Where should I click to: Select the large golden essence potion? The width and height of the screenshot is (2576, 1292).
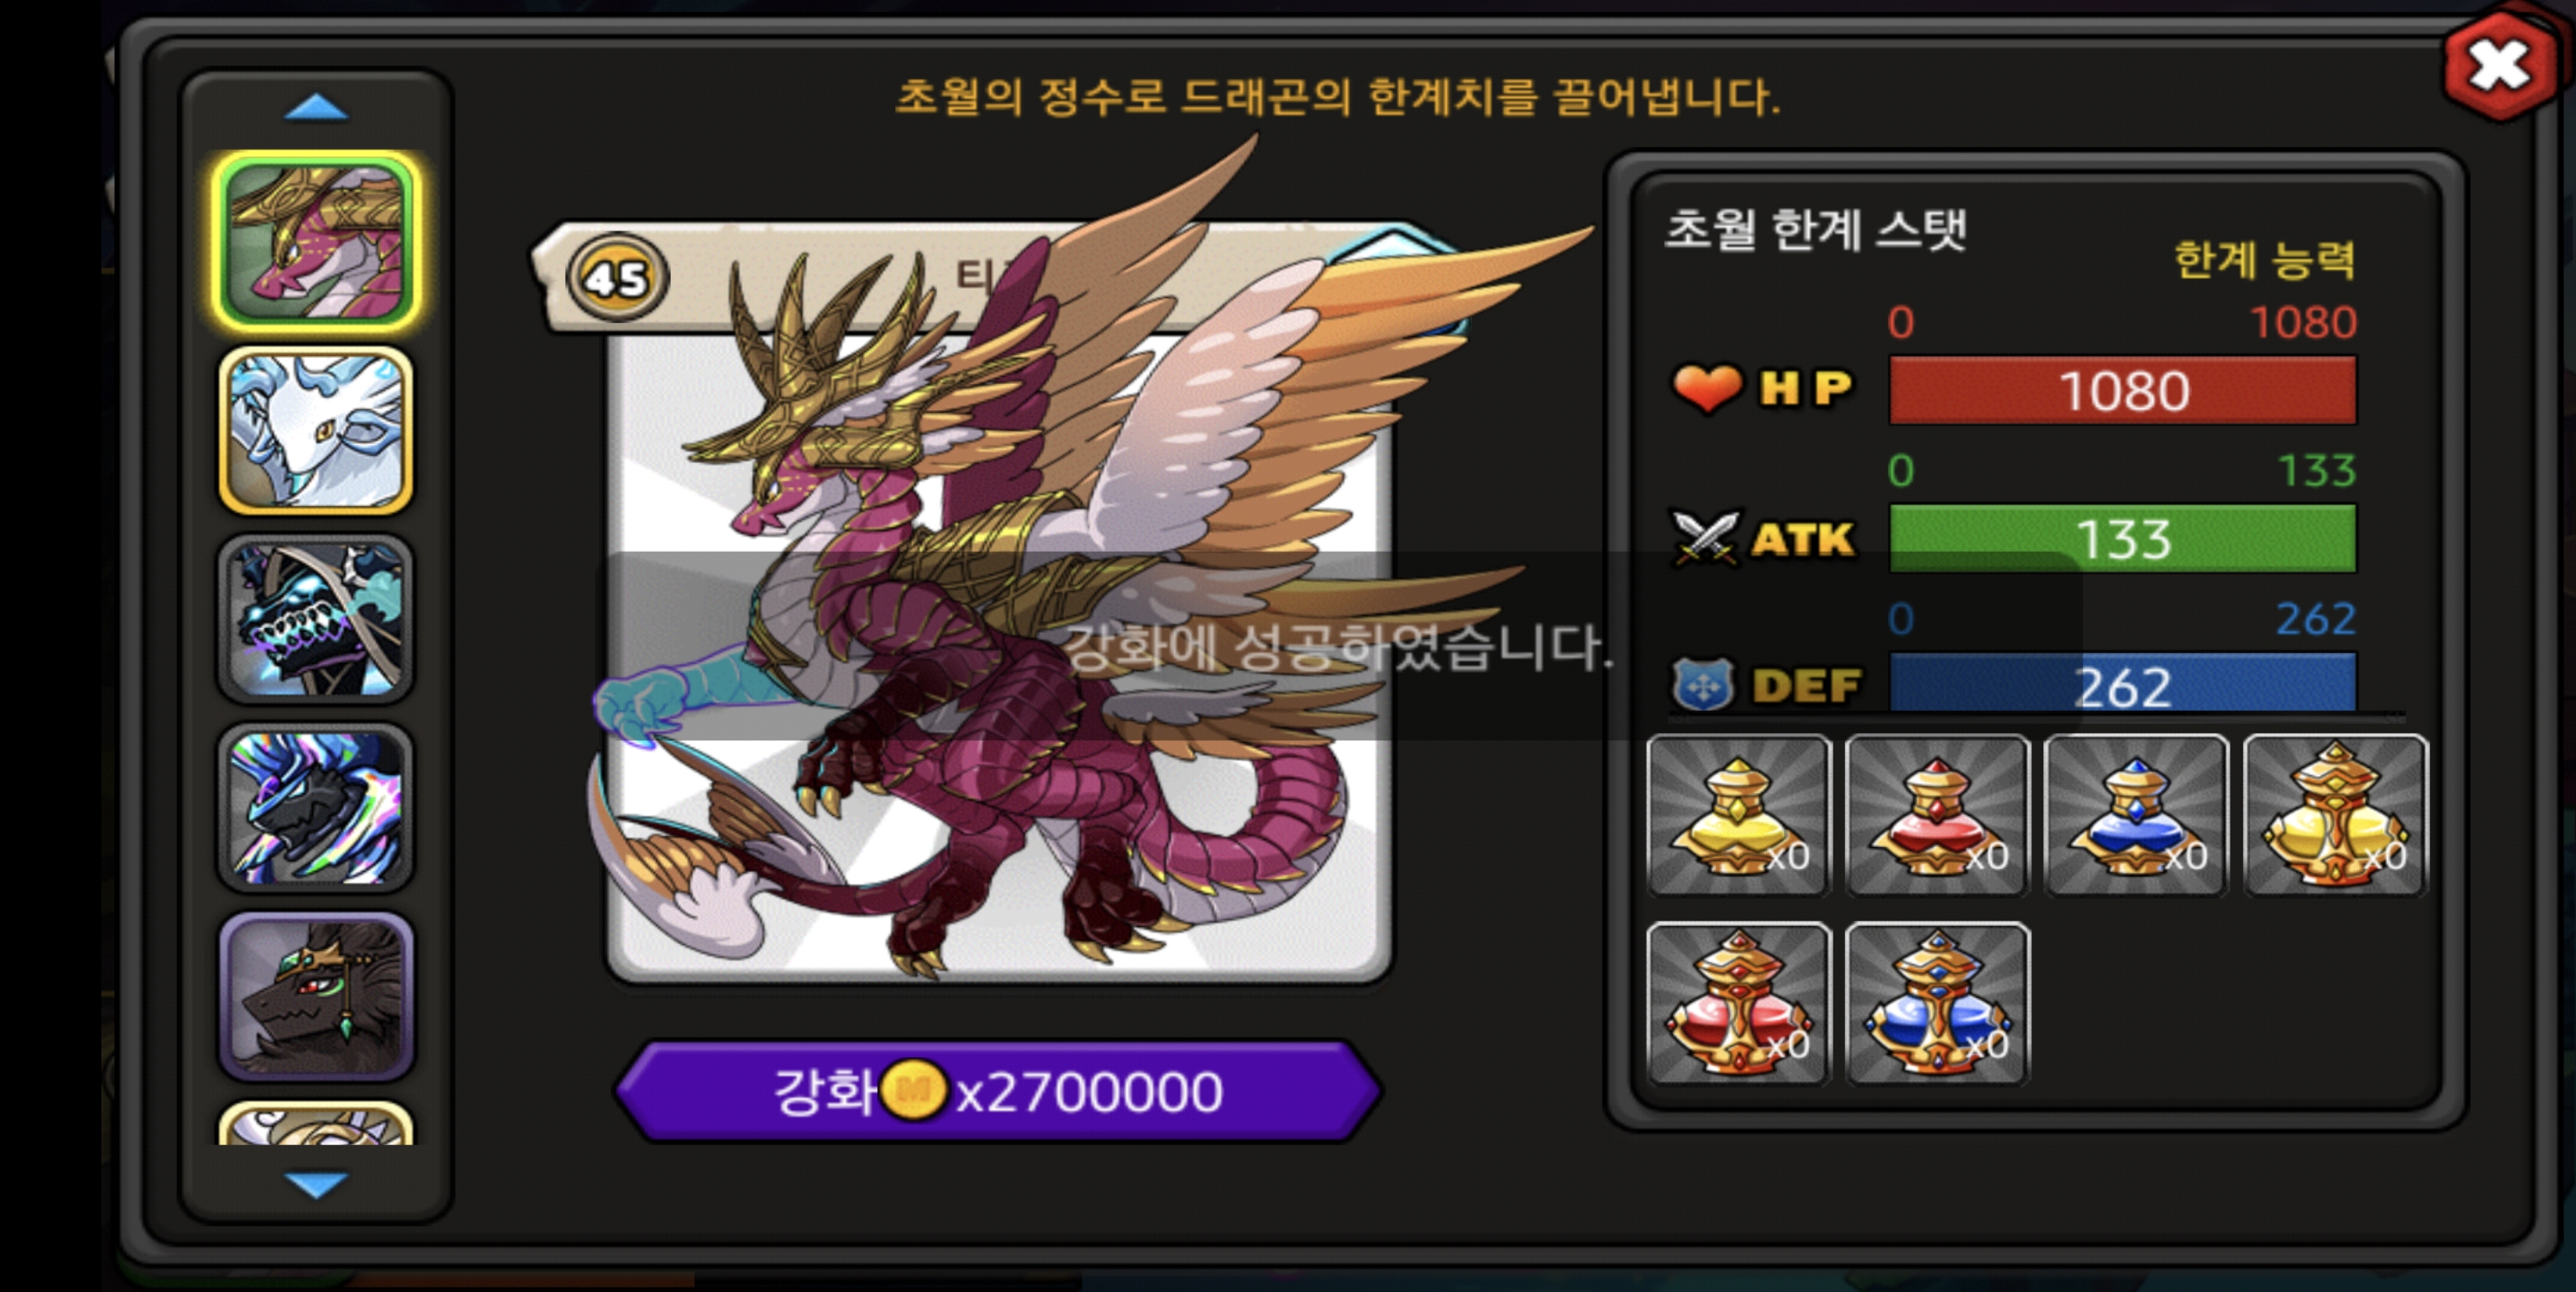pos(2335,815)
